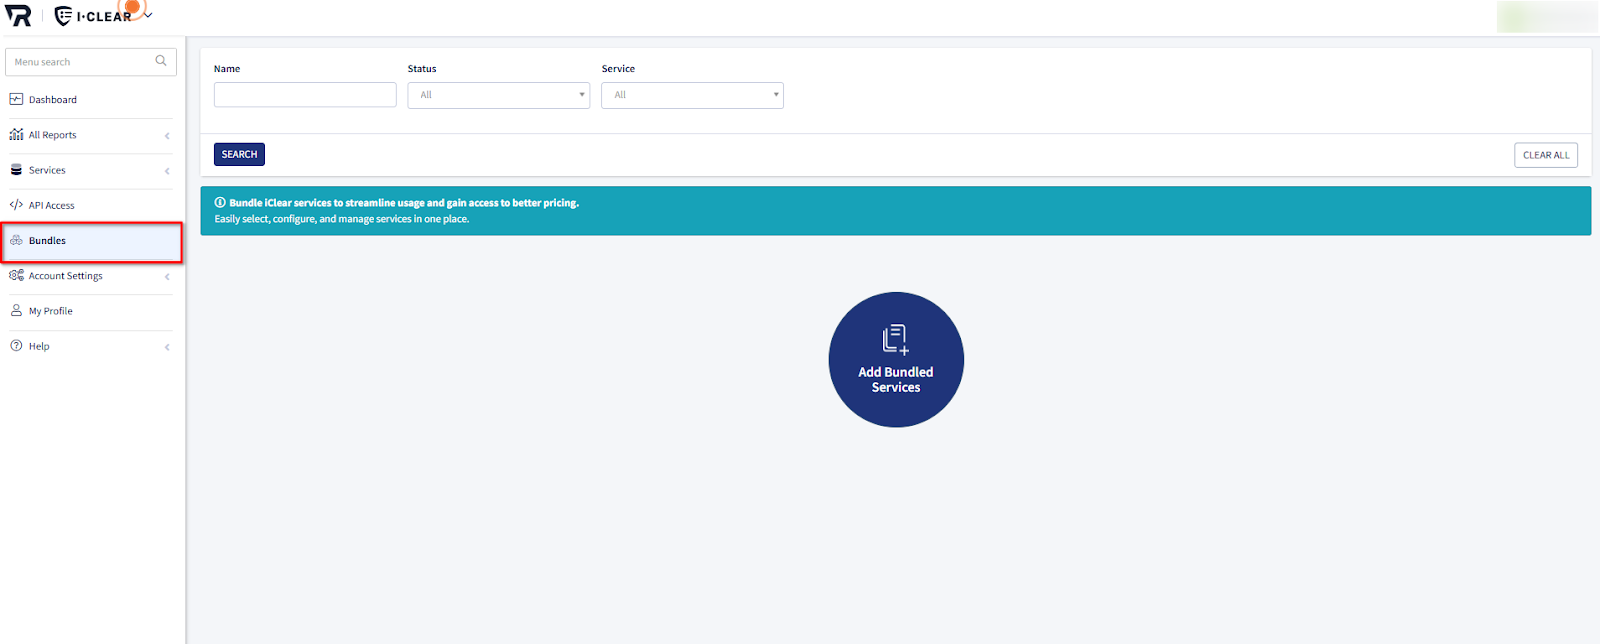This screenshot has height=644, width=1600.
Task: Open the Services menu
Action: coord(90,171)
